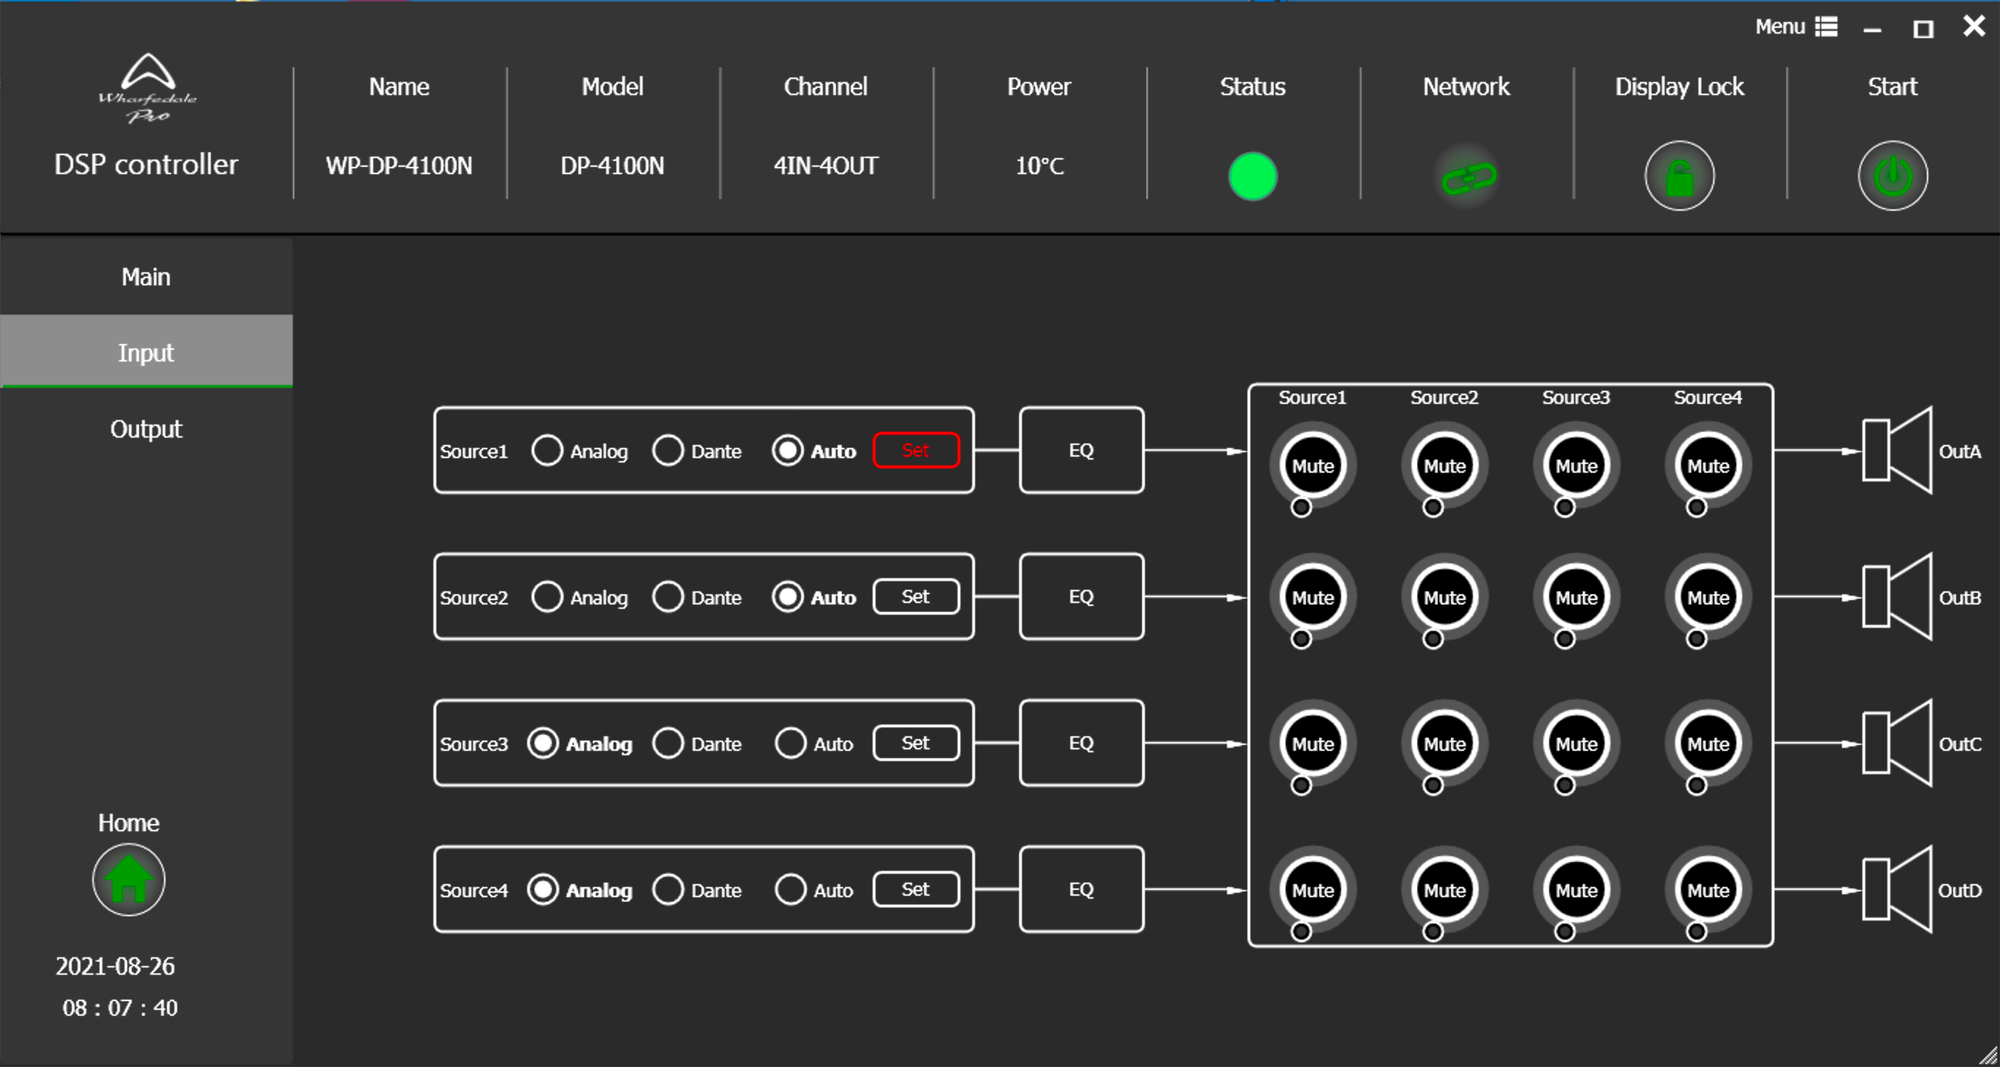Select Dante radio for Source2

[x=668, y=597]
